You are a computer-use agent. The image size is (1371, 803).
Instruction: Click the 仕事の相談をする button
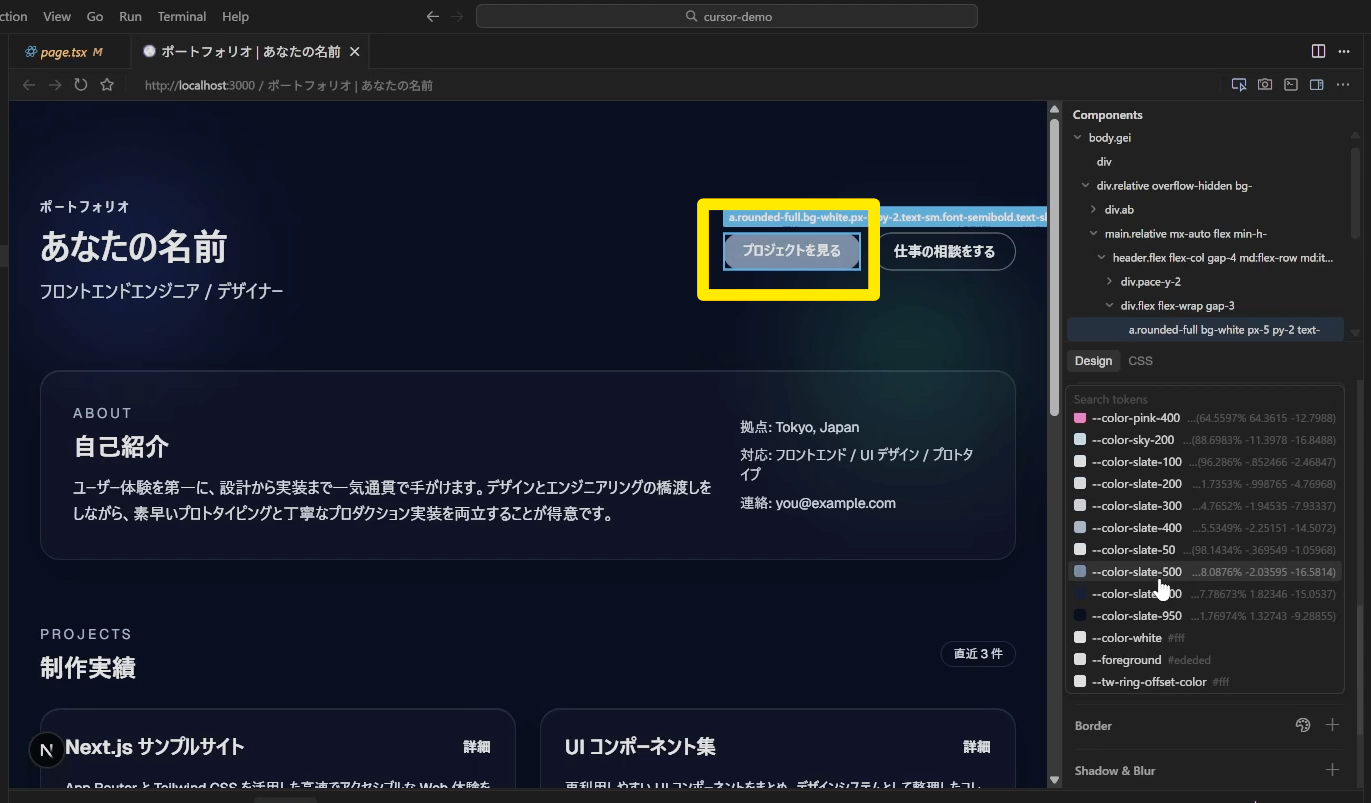(944, 252)
